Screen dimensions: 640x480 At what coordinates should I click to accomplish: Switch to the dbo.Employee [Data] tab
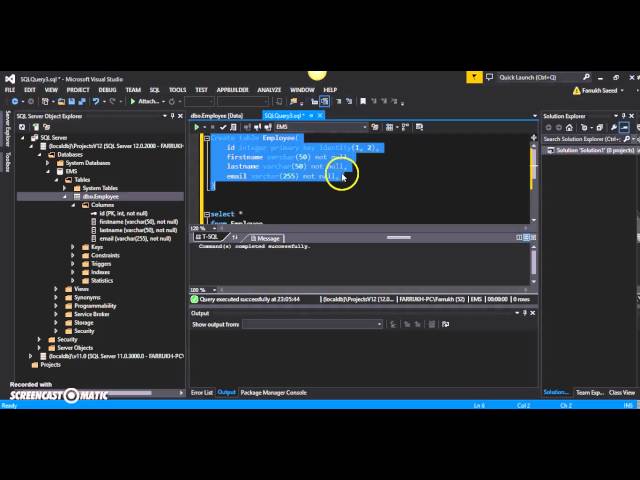tap(217, 116)
